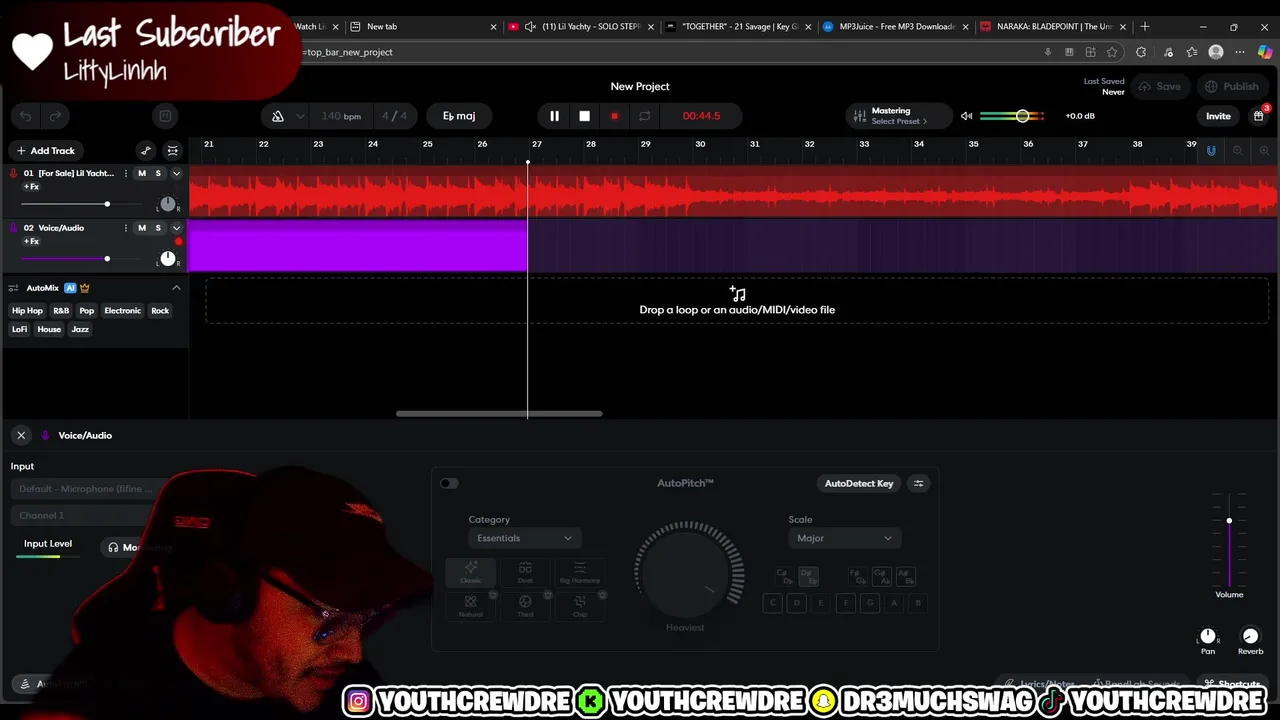Click the zoom in magnifier icon
The image size is (1280, 720).
pyautogui.click(x=1265, y=151)
